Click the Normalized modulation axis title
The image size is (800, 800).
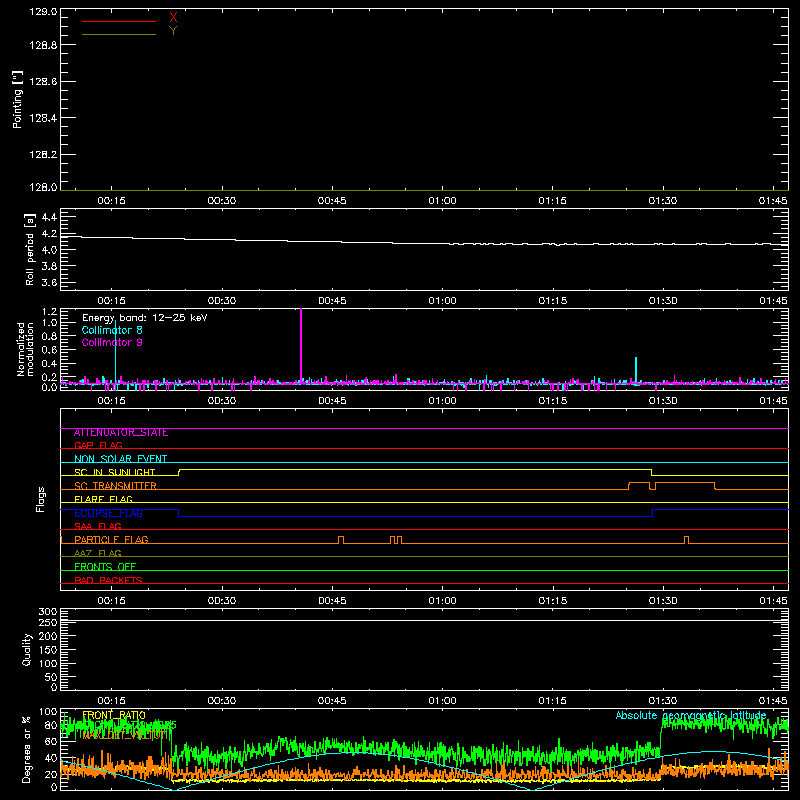point(24,349)
